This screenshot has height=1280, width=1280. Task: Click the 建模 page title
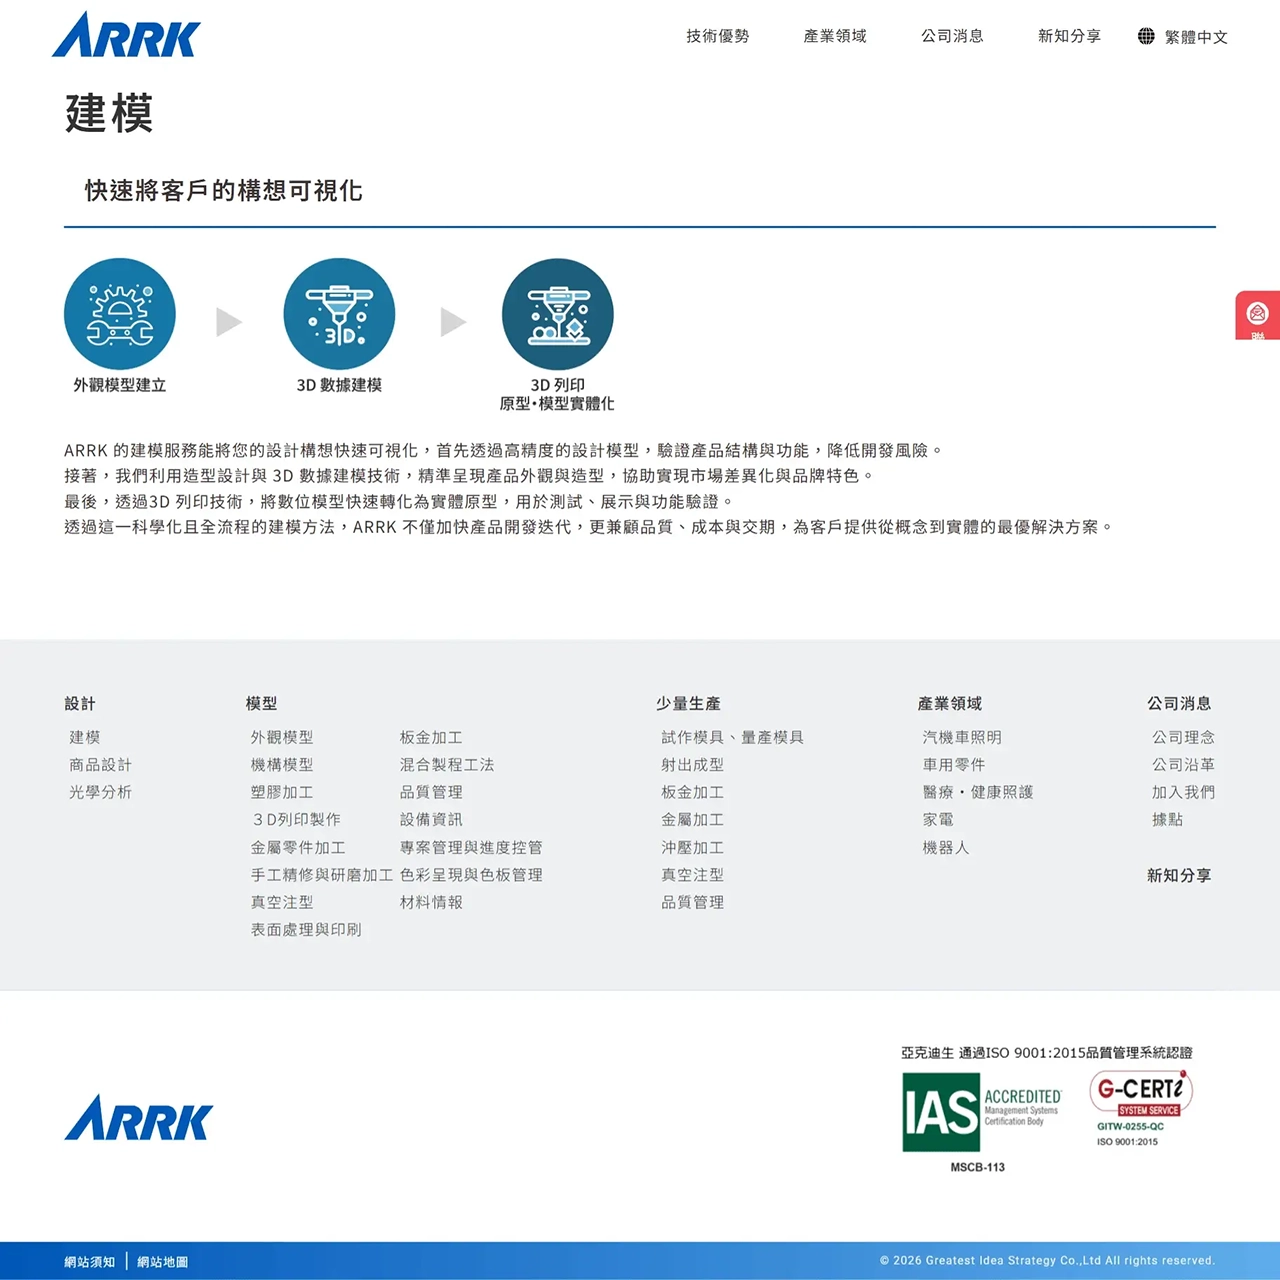(109, 113)
